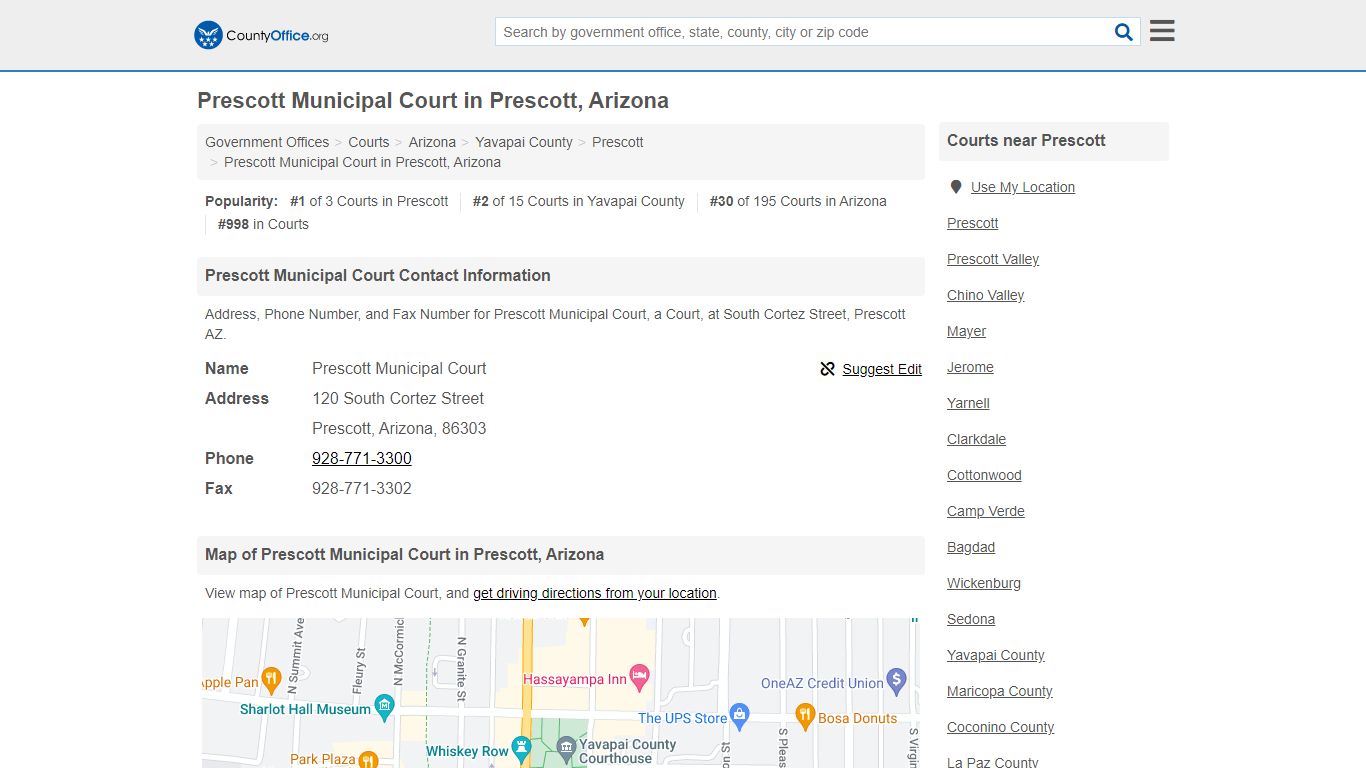Select Sedona from nearby courts list
The height and width of the screenshot is (768, 1366).
tap(970, 619)
